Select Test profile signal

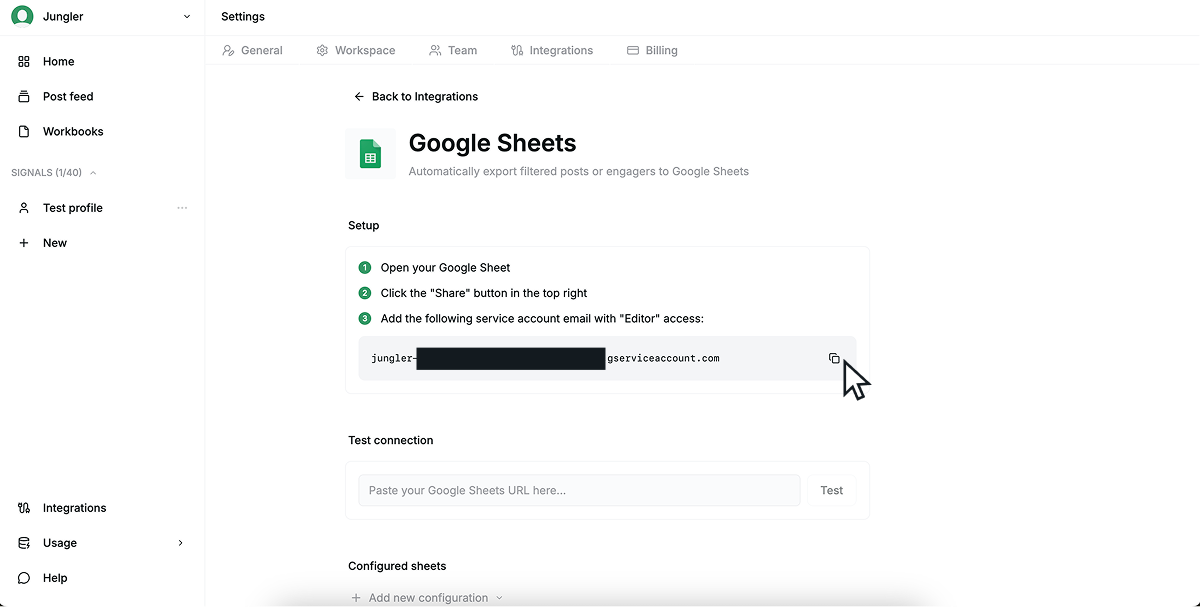[72, 208]
